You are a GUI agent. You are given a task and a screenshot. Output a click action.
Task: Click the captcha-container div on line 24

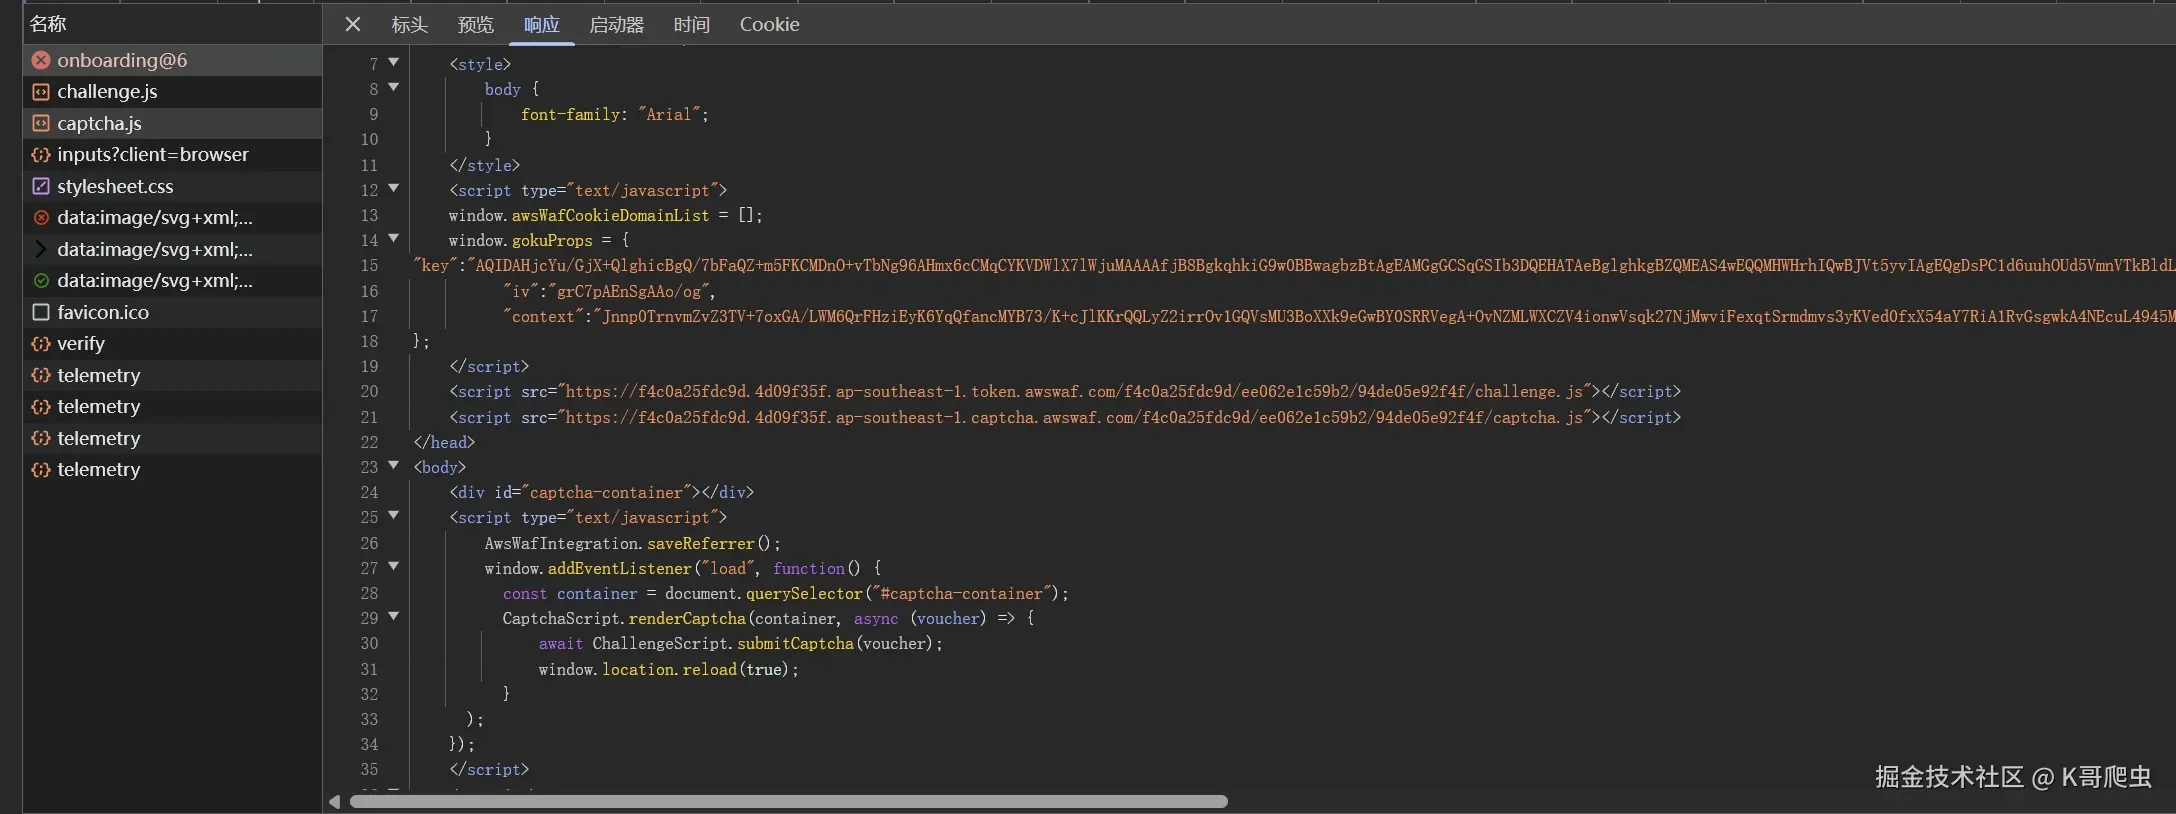[x=601, y=493]
